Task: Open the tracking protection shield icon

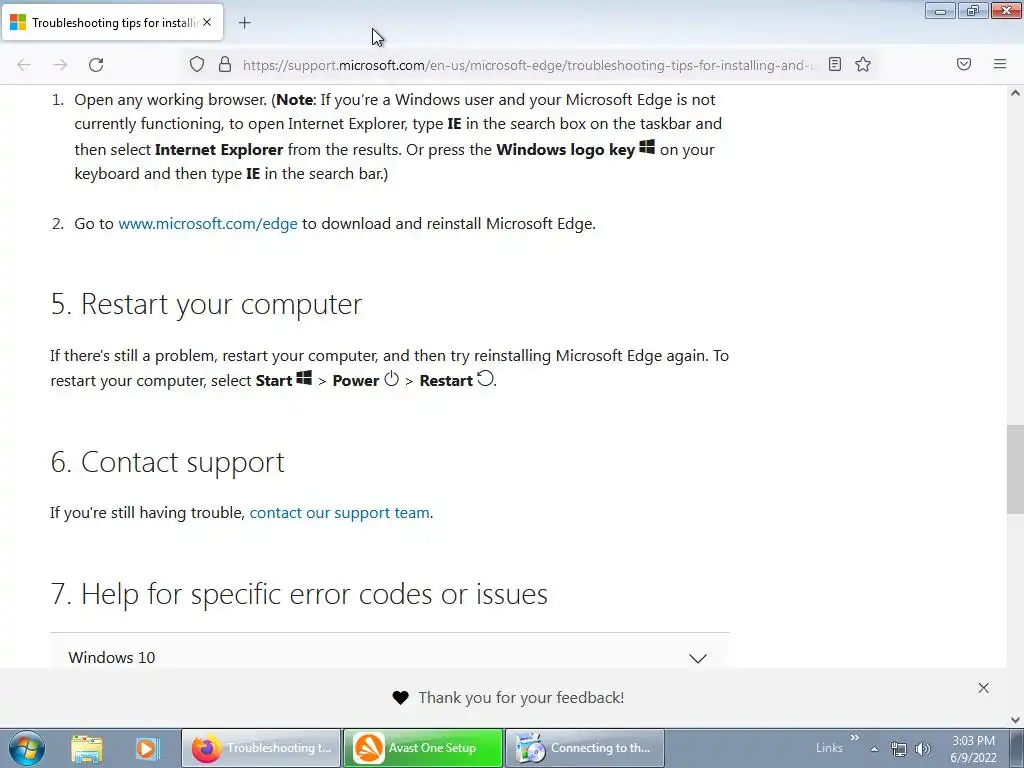Action: [x=197, y=64]
